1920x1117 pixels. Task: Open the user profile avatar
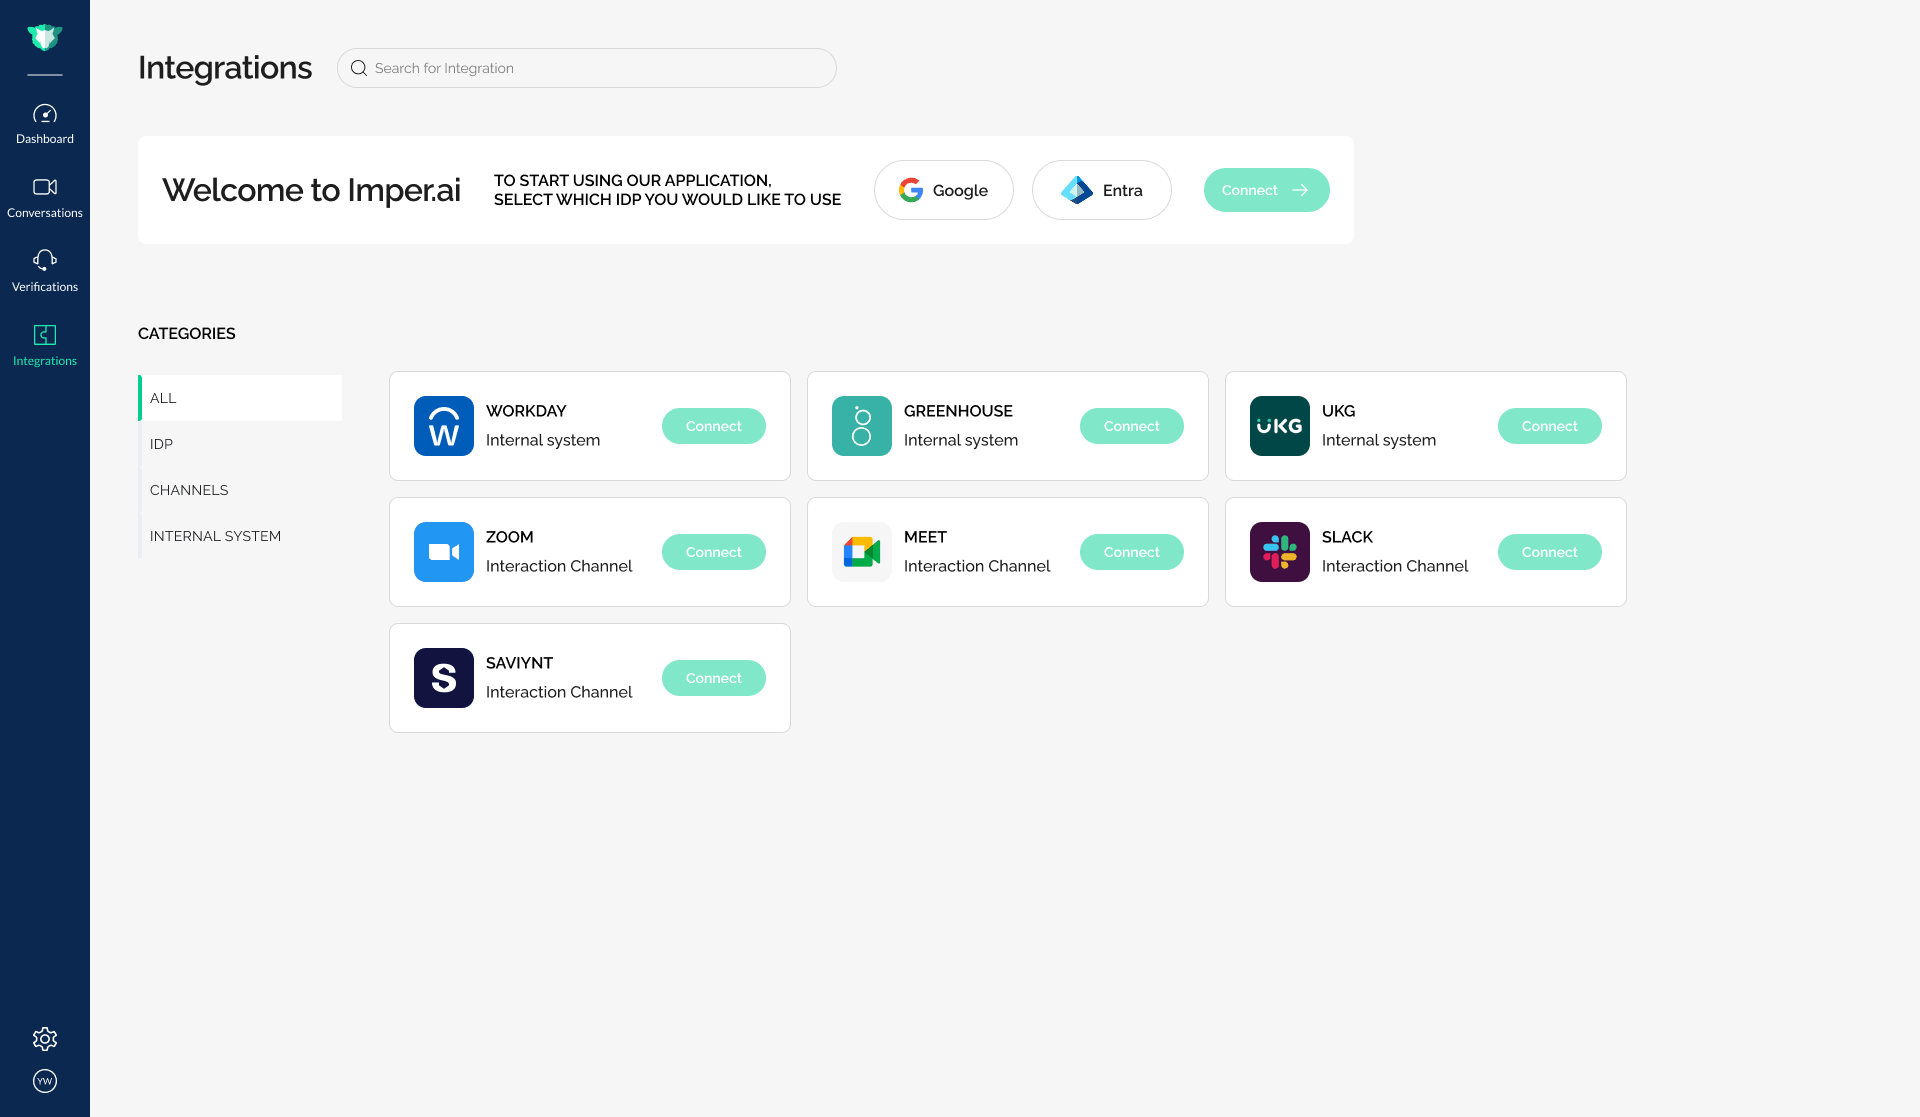[45, 1081]
